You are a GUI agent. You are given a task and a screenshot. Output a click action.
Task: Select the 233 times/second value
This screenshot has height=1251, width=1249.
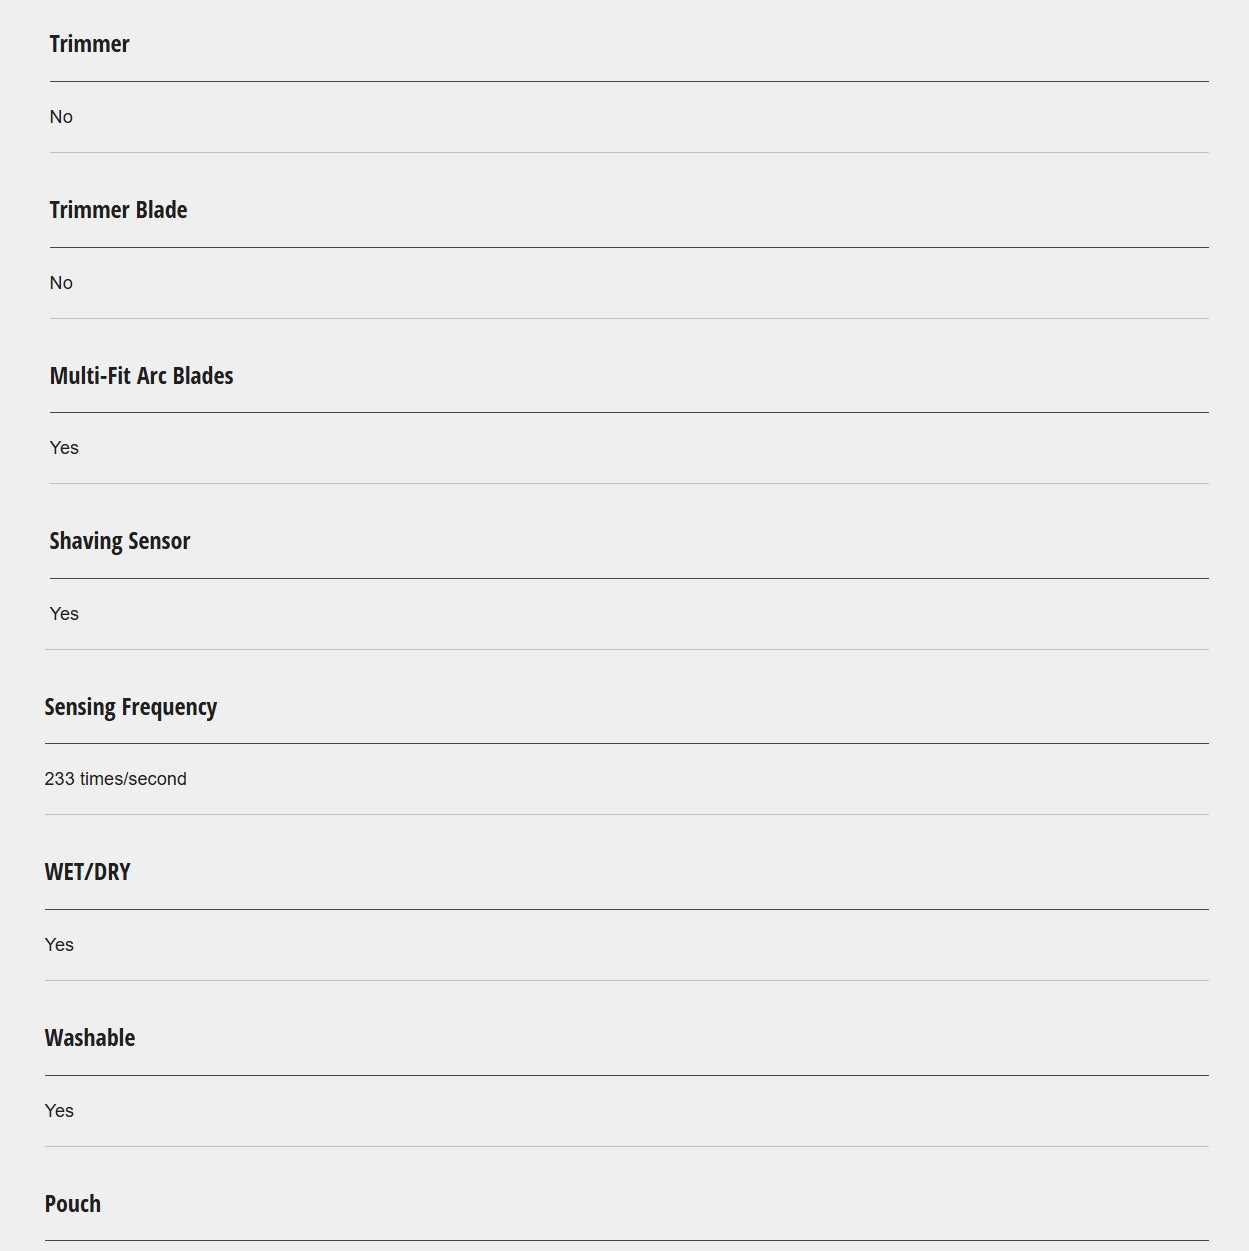tap(115, 779)
